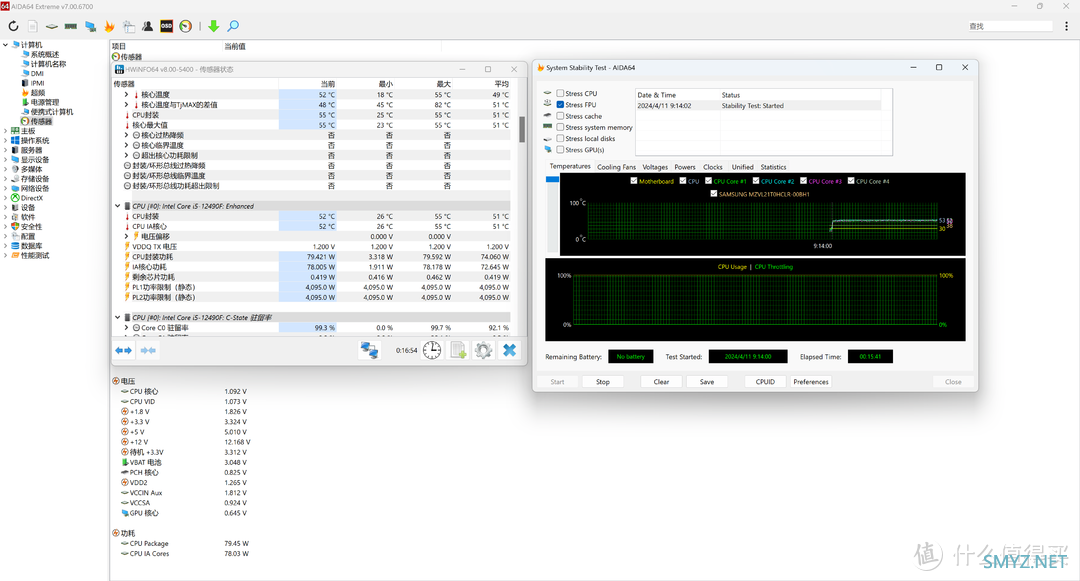Click the Stop button in Stability Test
Image resolution: width=1080 pixels, height=581 pixels.
[x=603, y=382]
